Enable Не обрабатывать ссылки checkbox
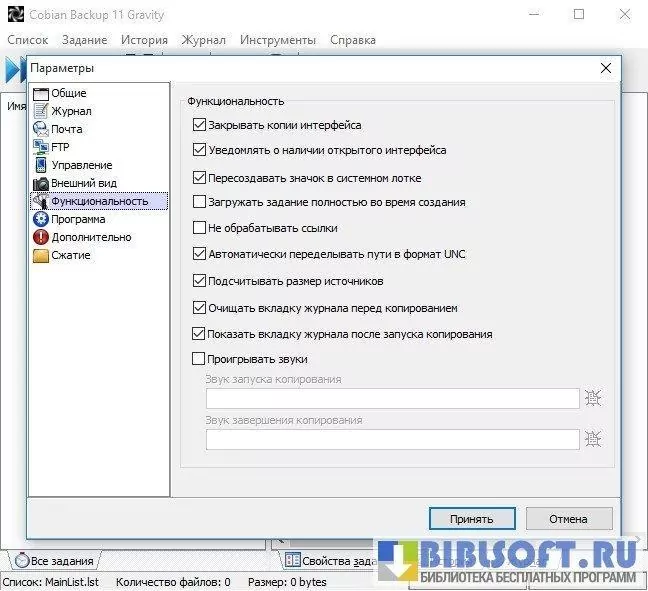648x591 pixels. (198, 228)
